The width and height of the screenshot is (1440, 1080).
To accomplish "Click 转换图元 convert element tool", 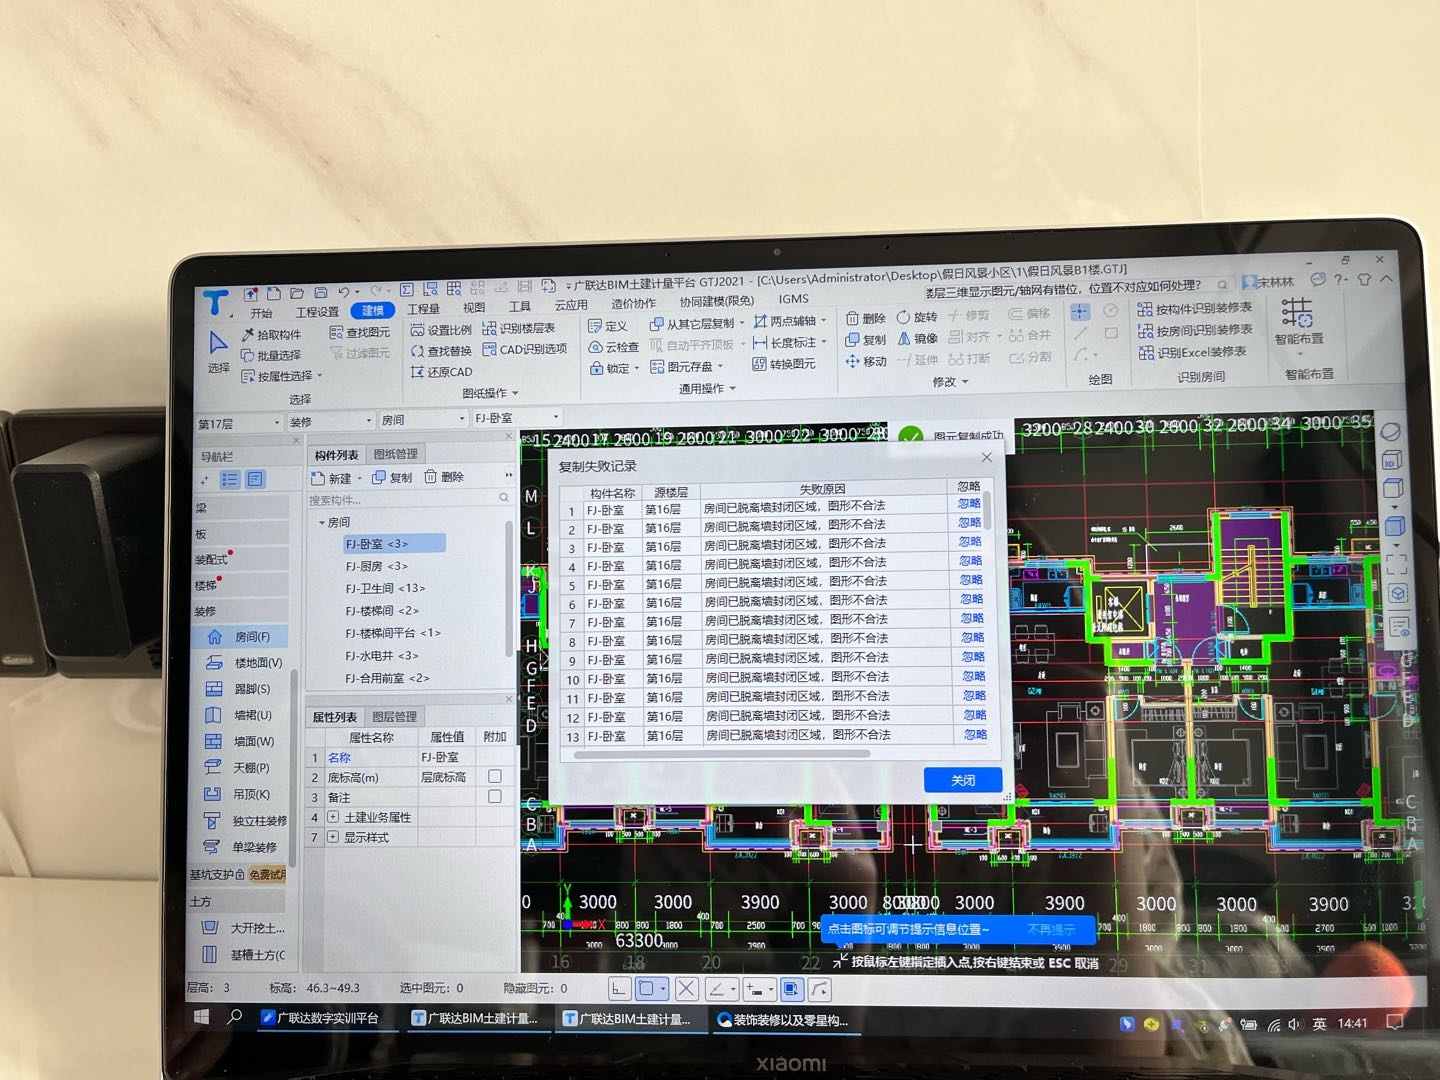I will [784, 364].
